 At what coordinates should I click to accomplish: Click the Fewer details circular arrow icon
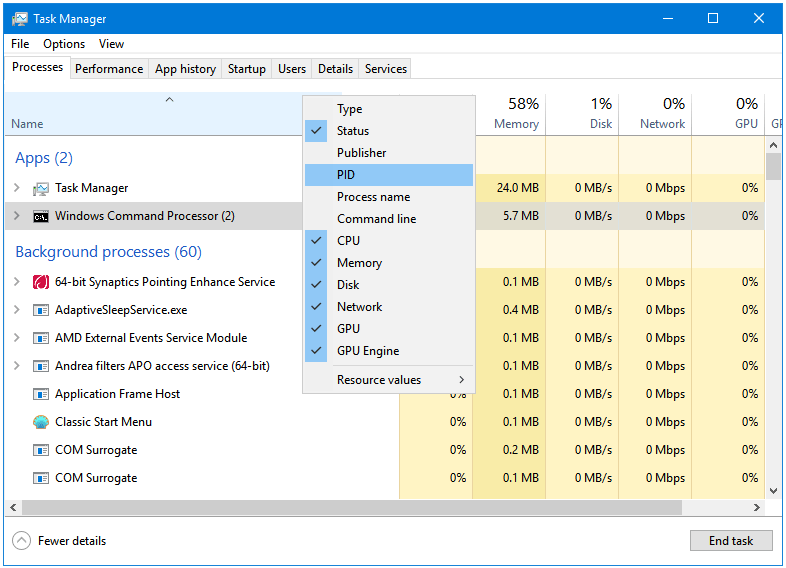point(21,541)
